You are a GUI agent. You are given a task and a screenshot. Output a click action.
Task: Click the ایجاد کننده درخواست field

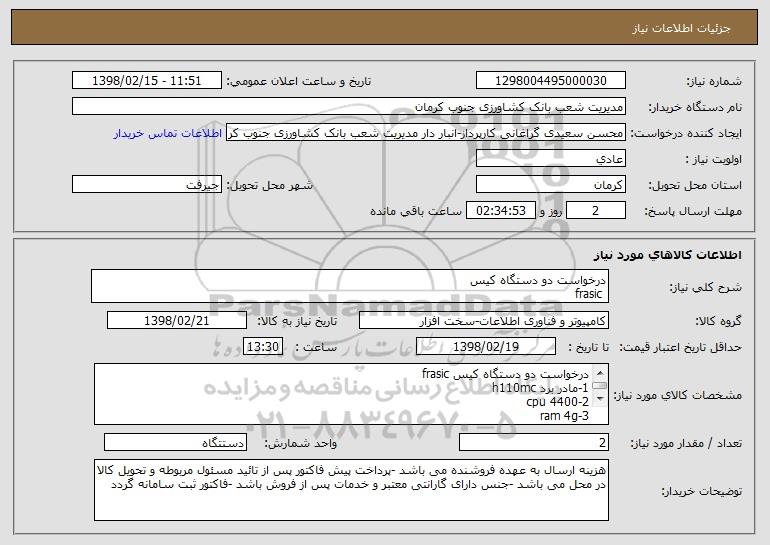426,133
